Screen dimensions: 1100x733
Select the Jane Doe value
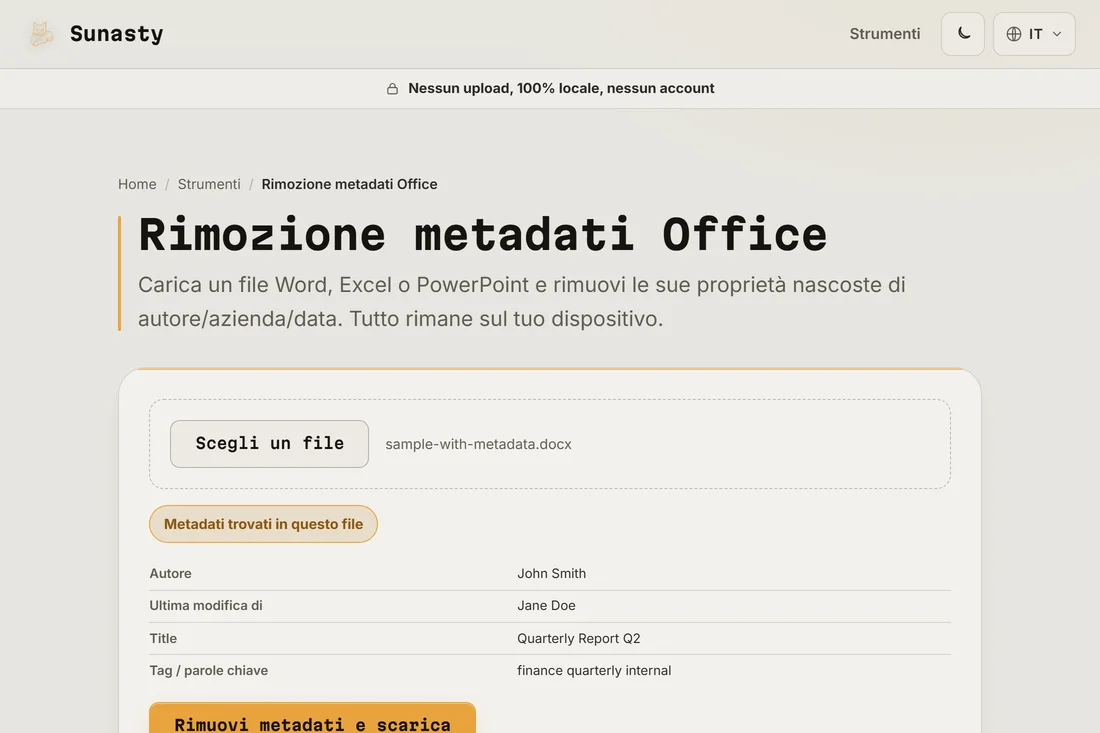(x=546, y=605)
